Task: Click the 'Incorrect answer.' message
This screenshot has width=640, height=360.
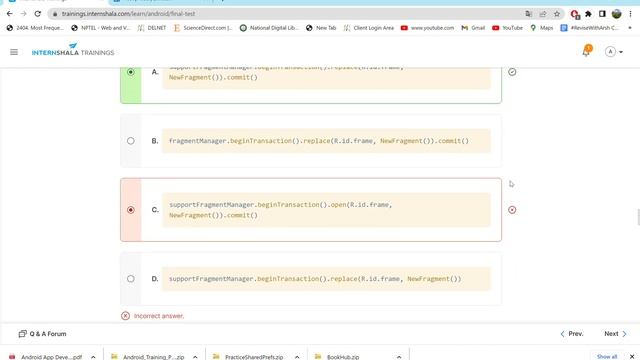Action: [159, 316]
